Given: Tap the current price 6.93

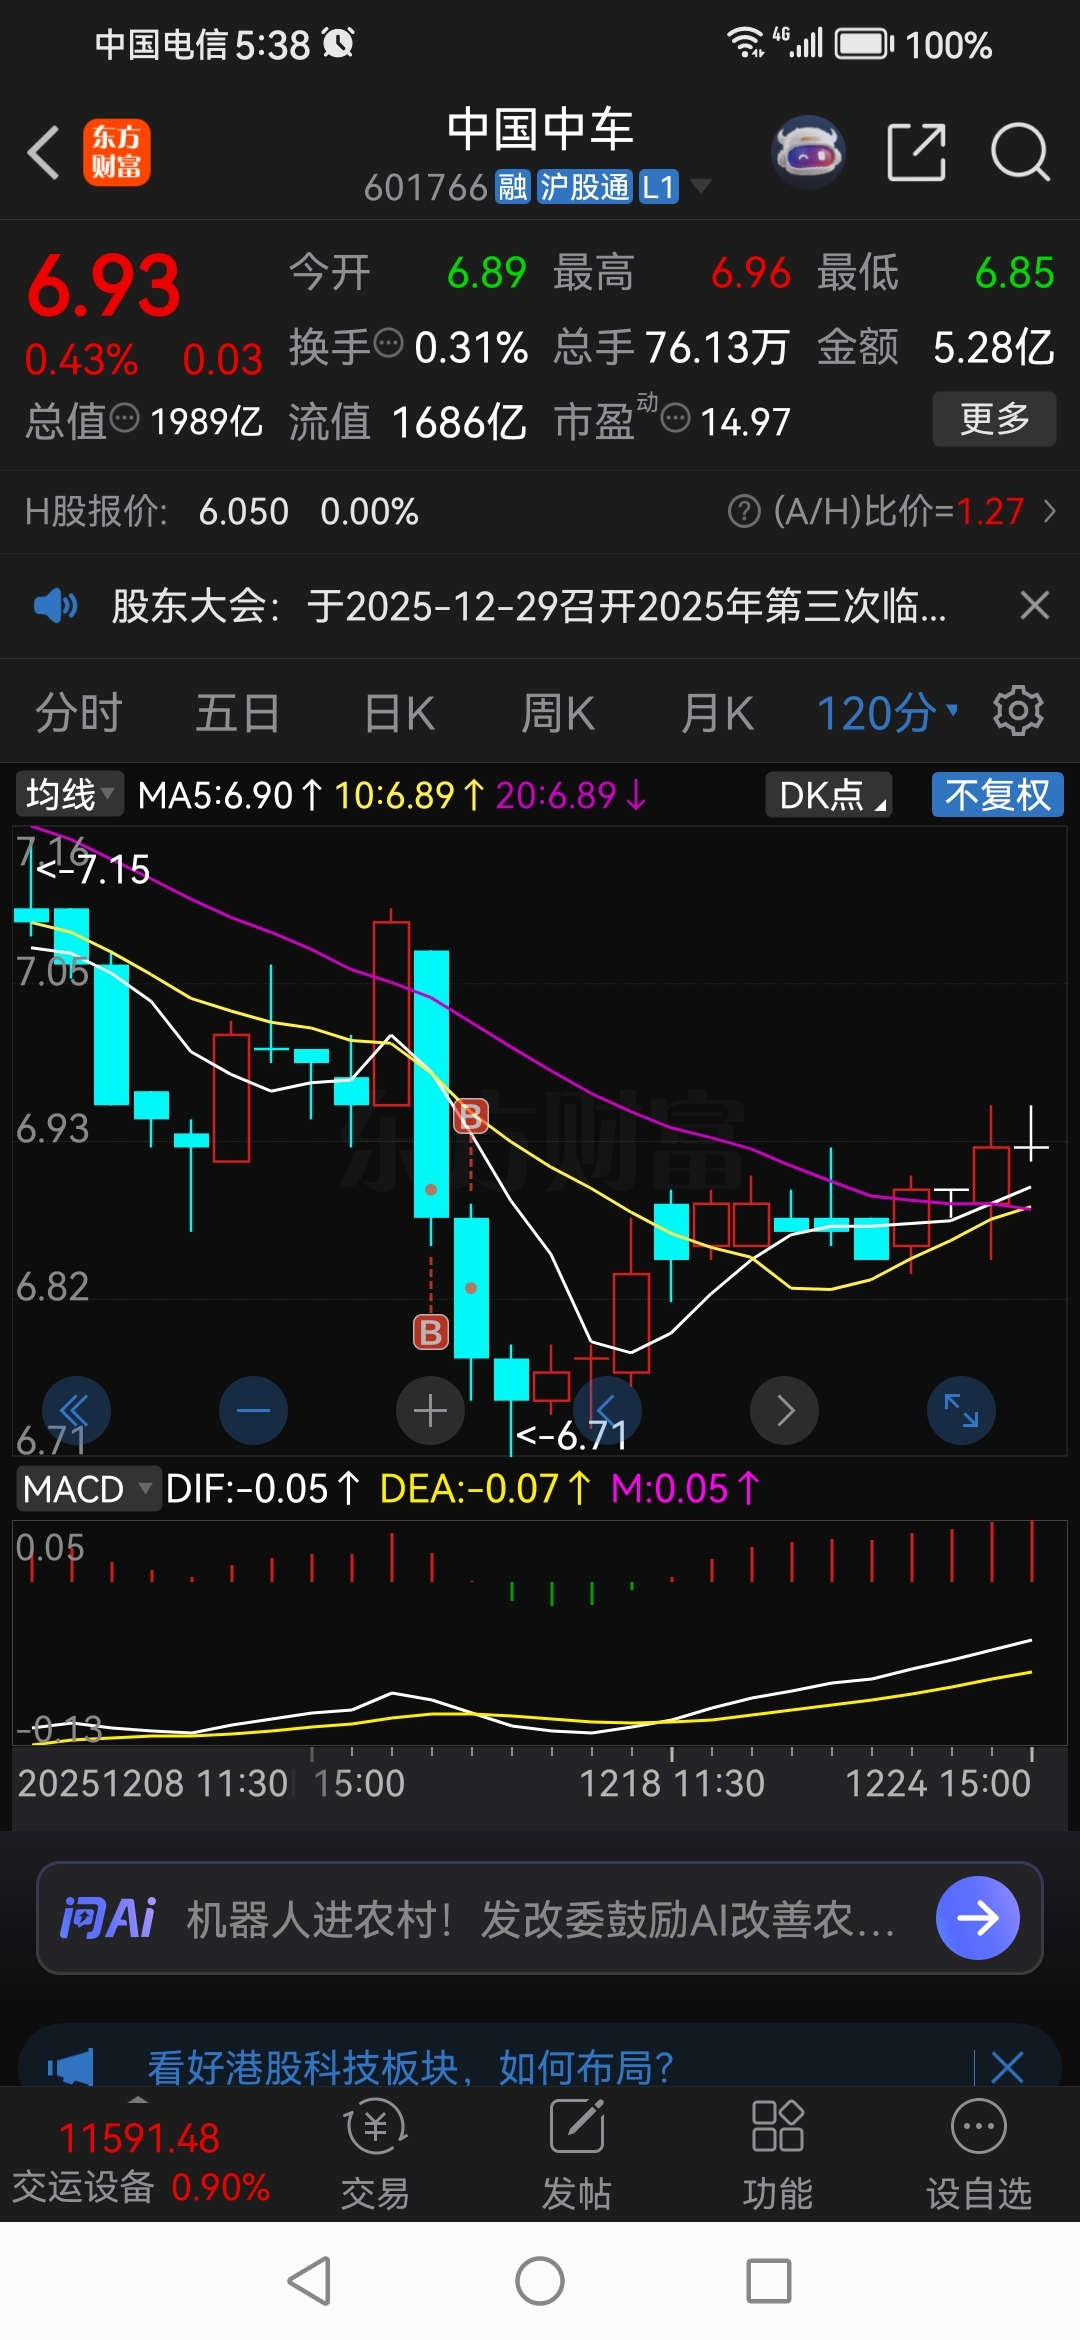Looking at the screenshot, I should [103, 286].
